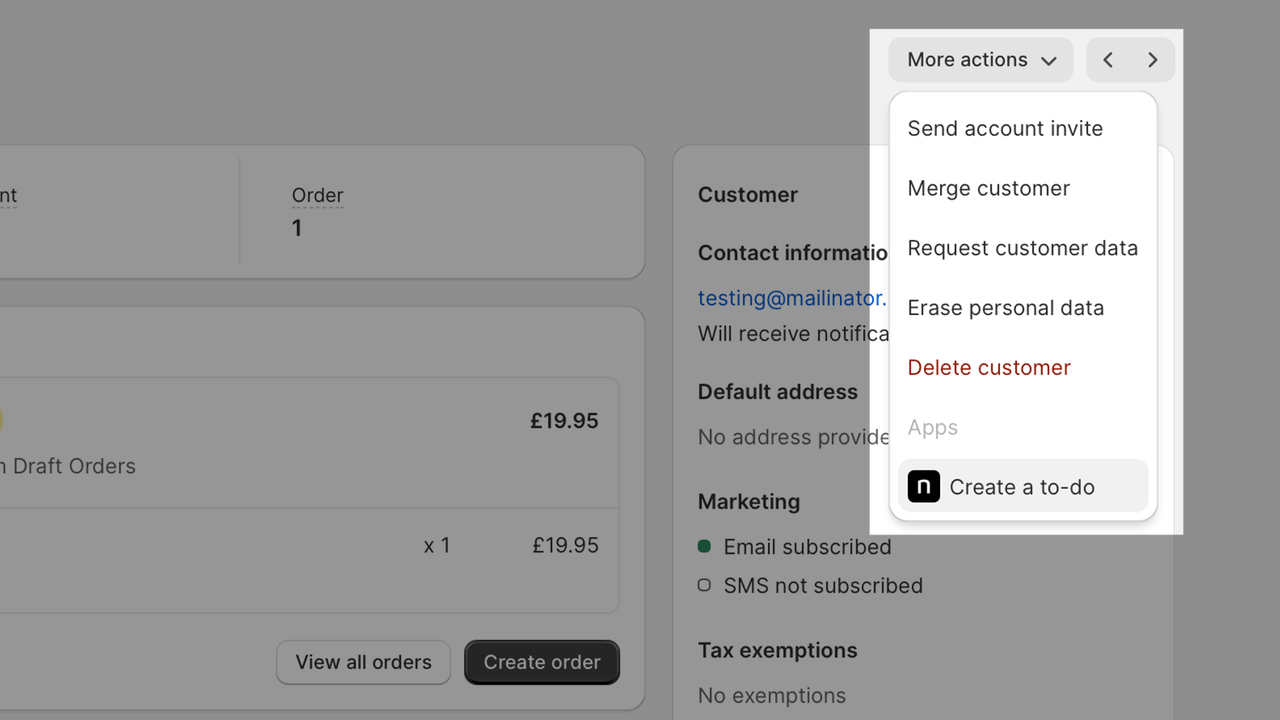Click the £19.95 order total in bold
The width and height of the screenshot is (1280, 720).
564,421
